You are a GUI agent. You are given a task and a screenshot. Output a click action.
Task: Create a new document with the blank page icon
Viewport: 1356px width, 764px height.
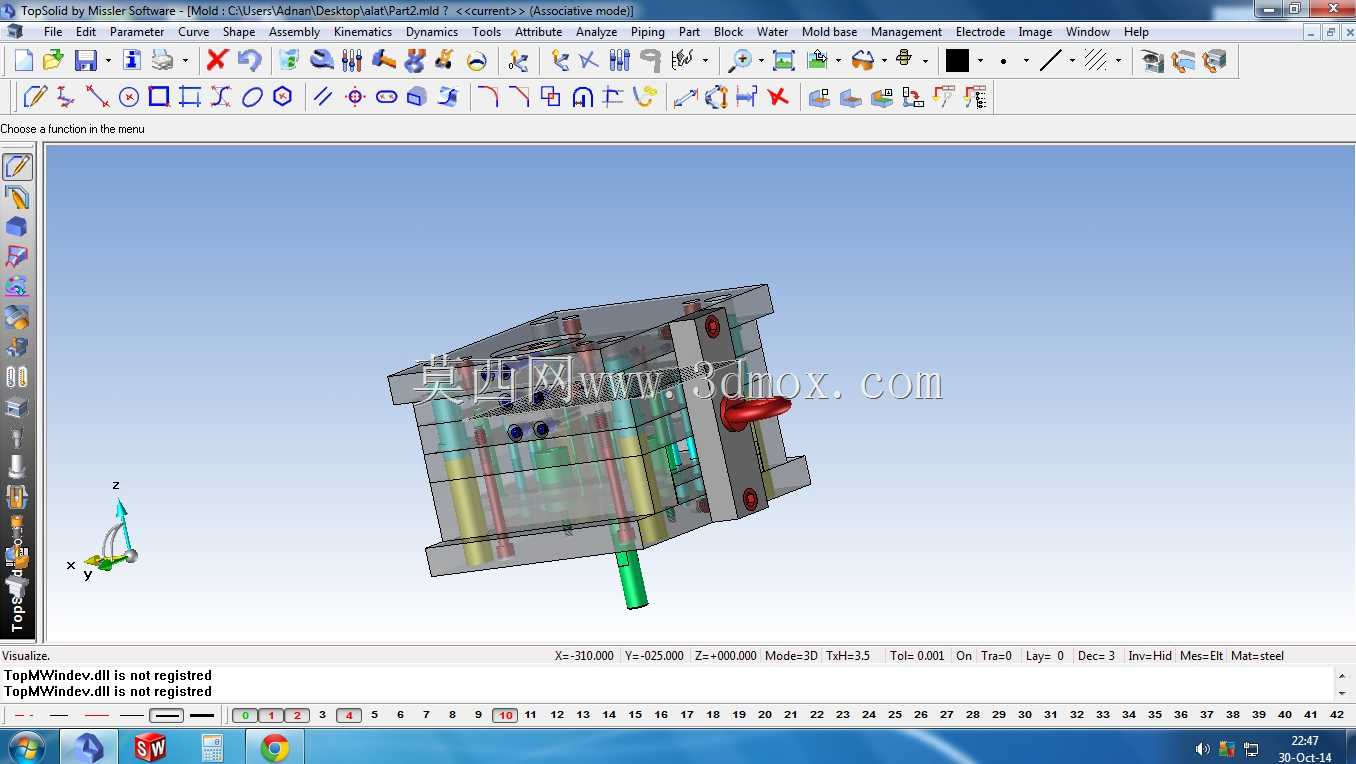23,60
